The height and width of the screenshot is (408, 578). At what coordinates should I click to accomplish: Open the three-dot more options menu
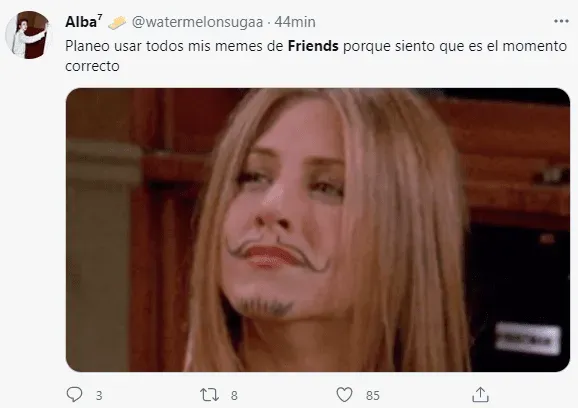[x=561, y=21]
